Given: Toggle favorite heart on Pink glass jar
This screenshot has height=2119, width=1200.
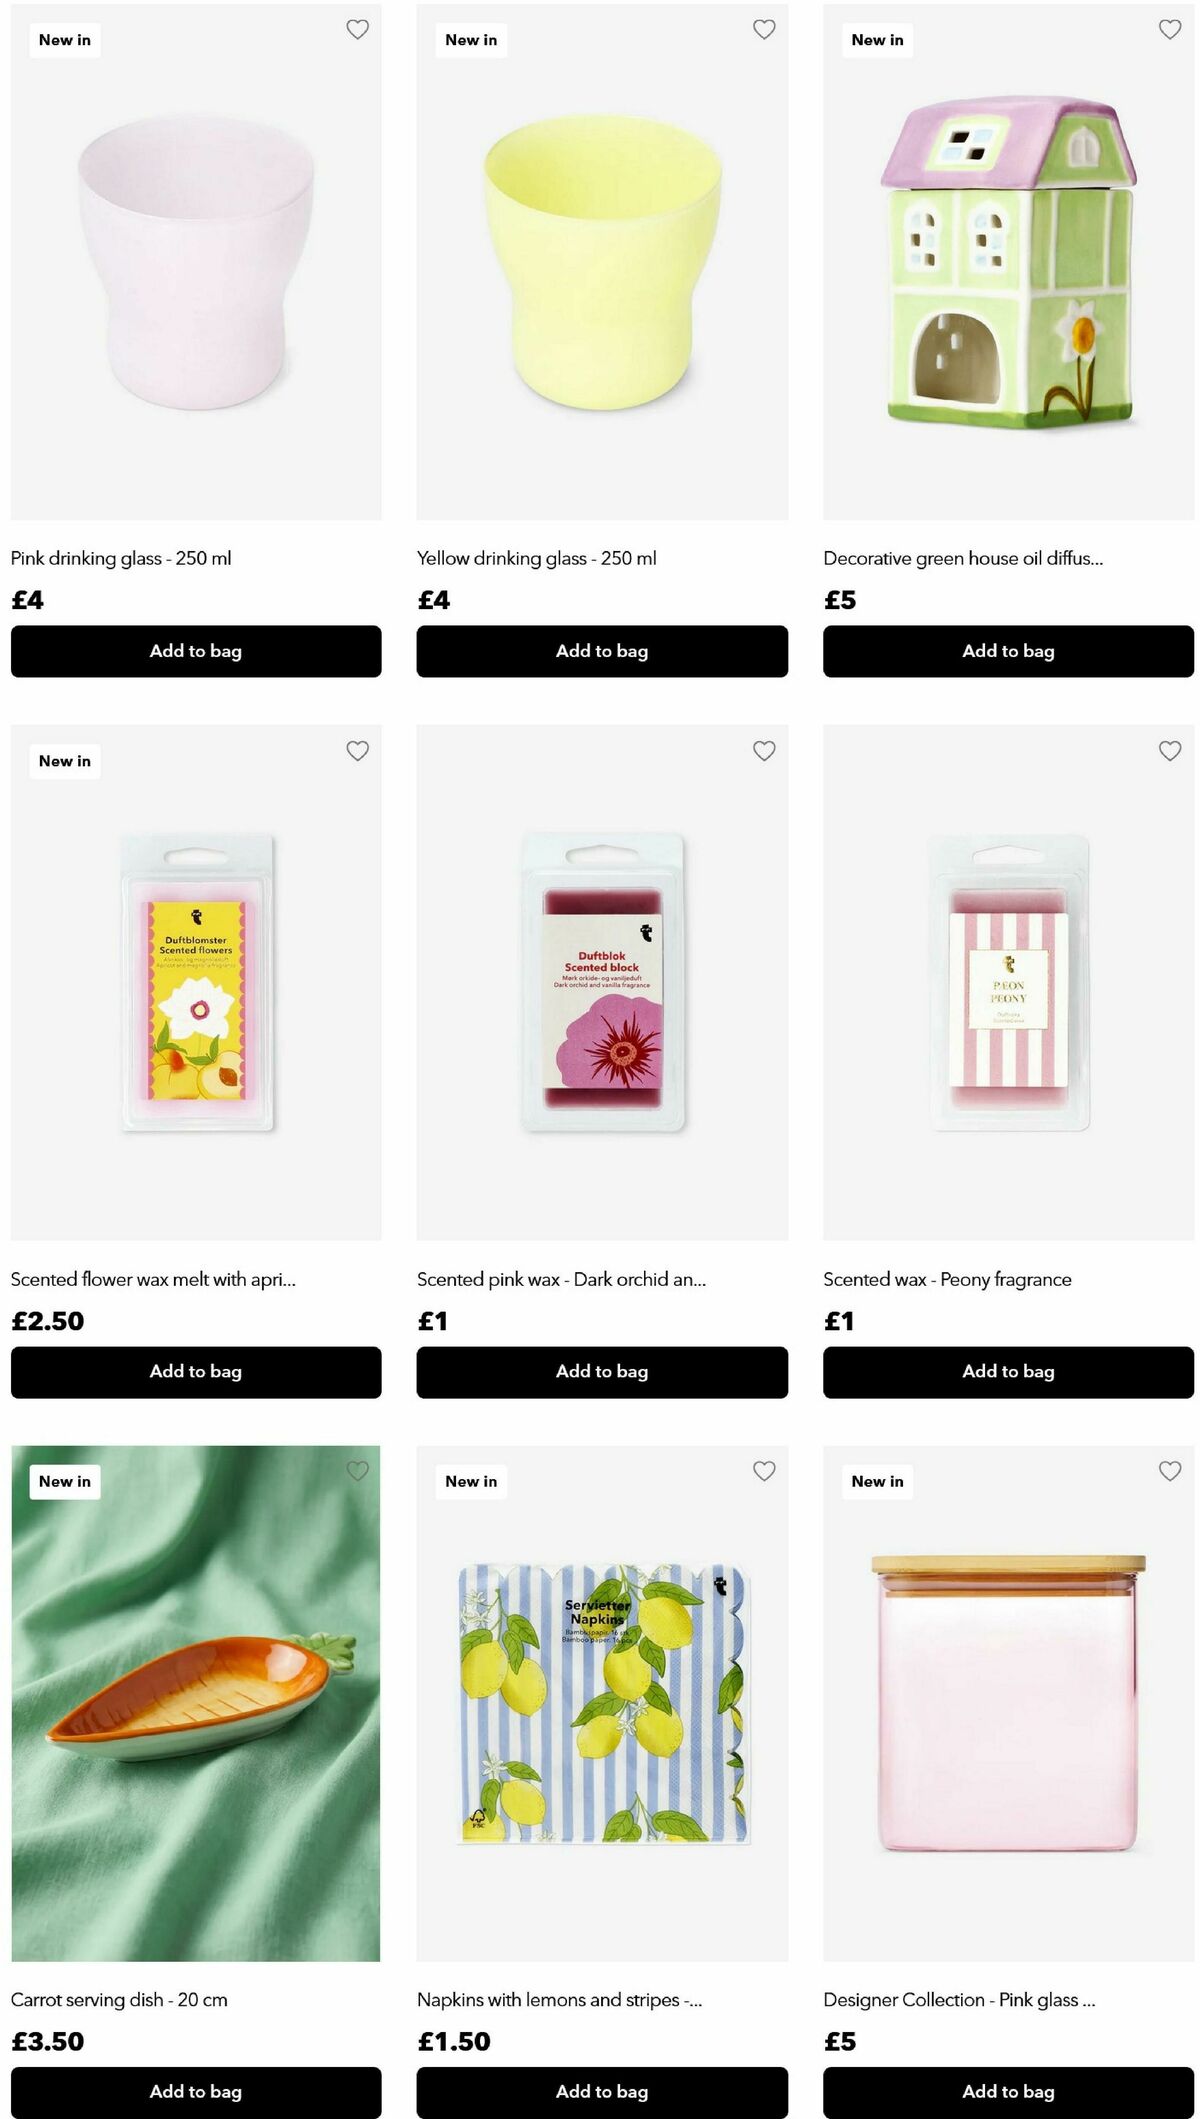Looking at the screenshot, I should (1170, 1471).
